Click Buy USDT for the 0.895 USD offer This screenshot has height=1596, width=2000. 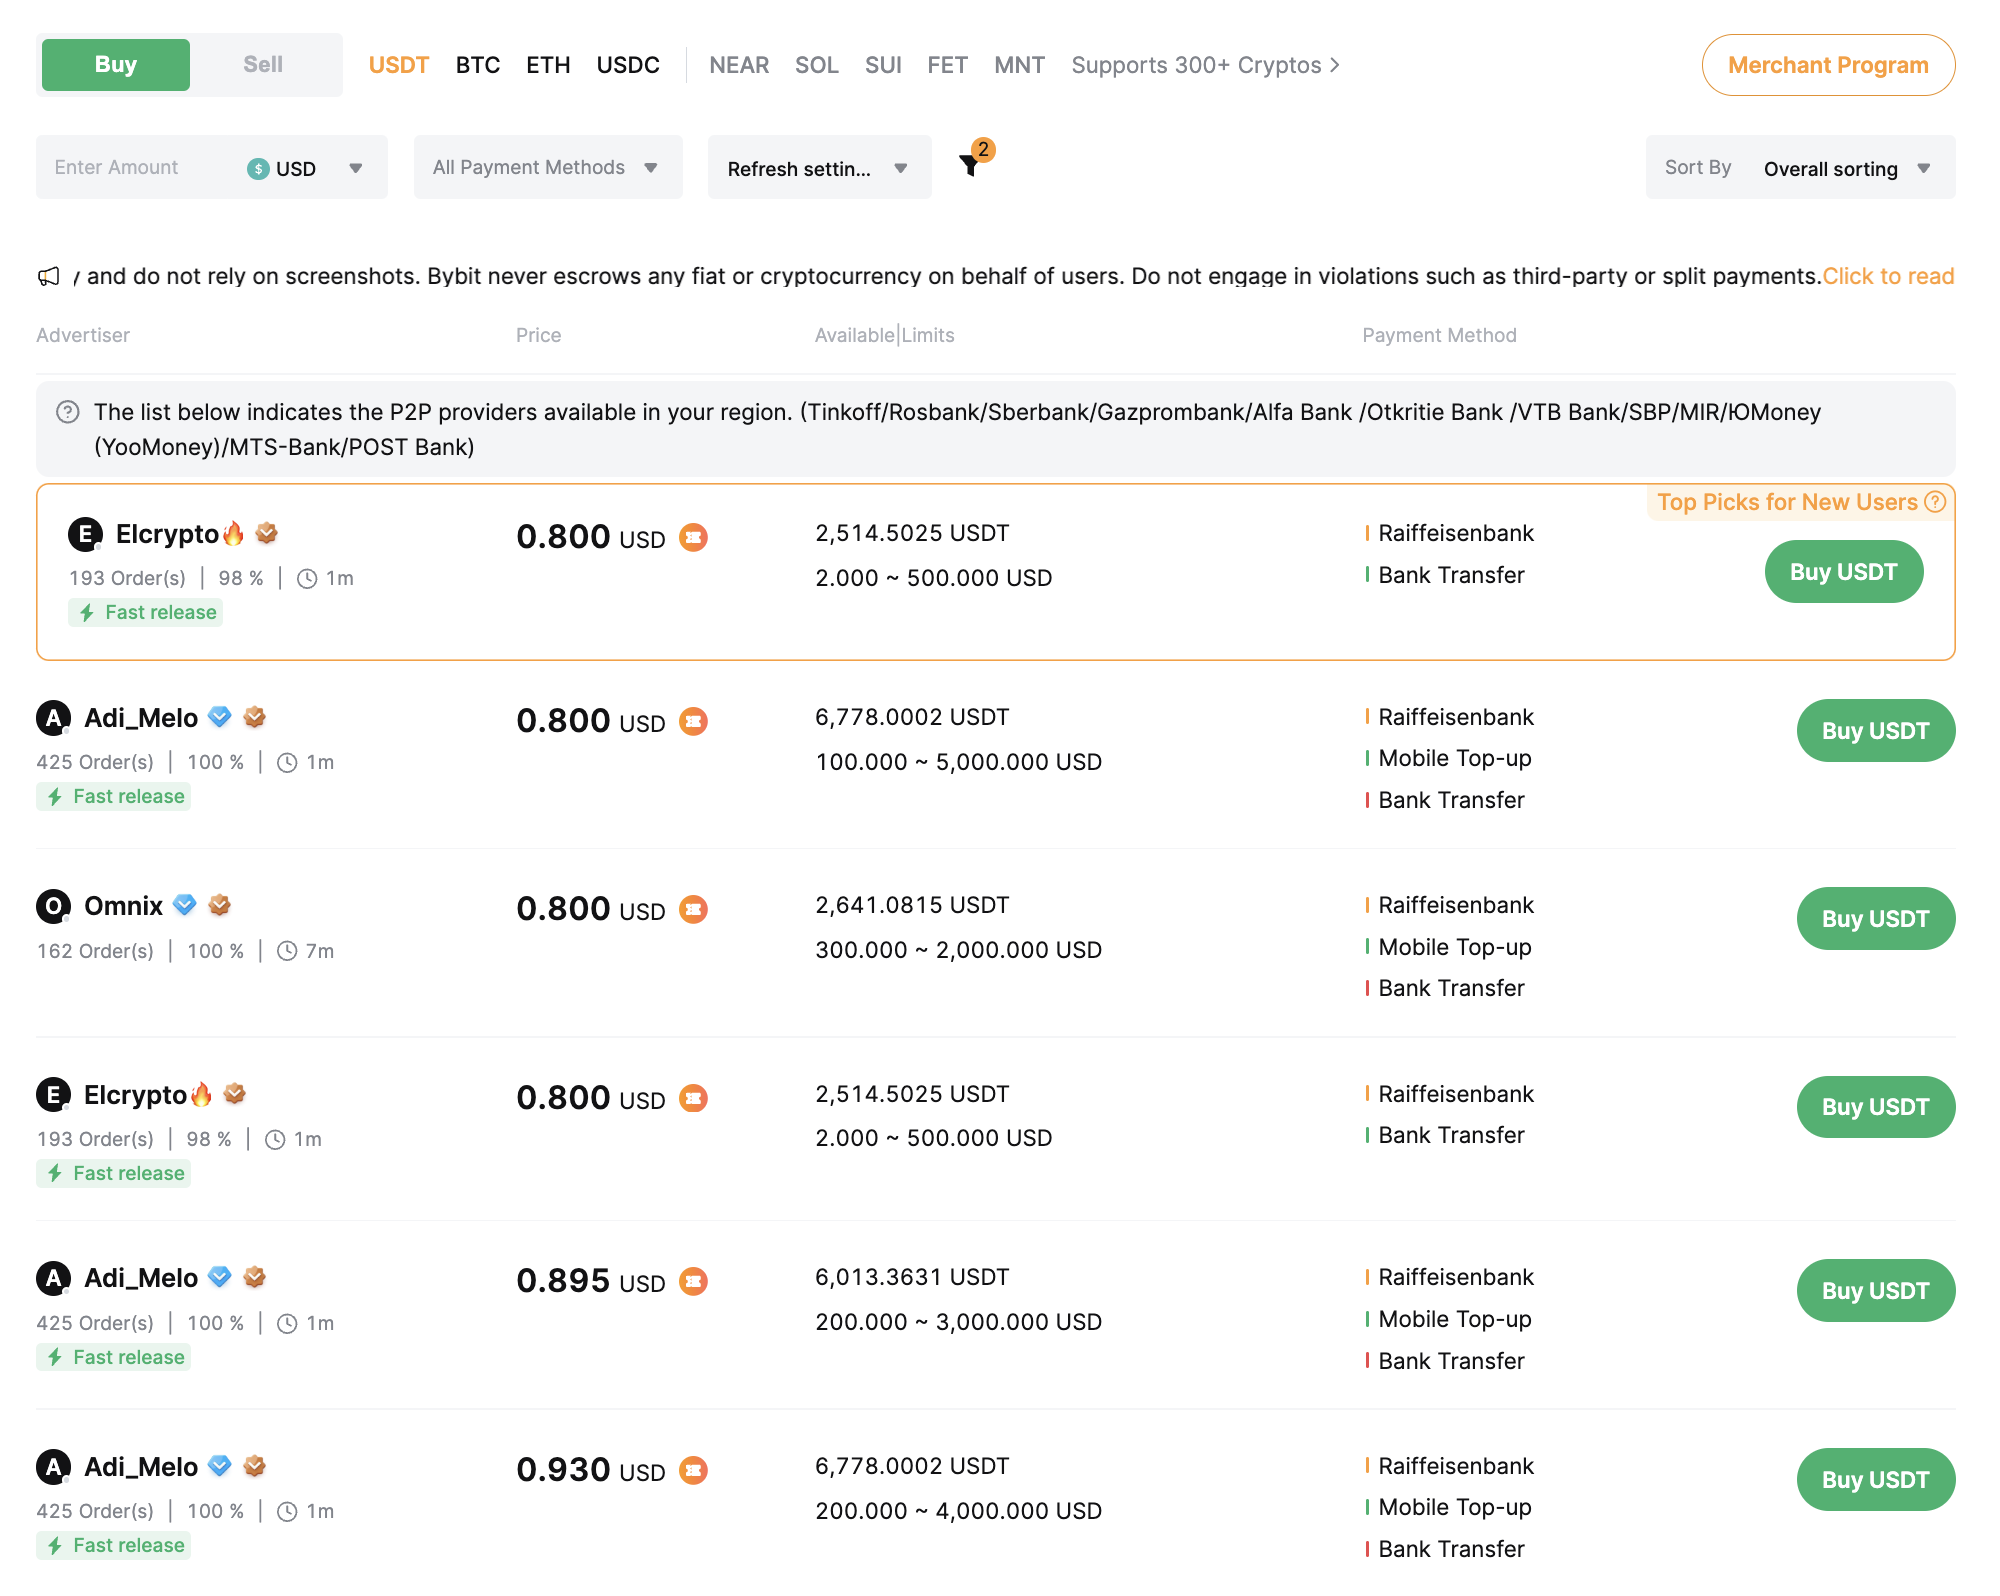[x=1876, y=1291]
